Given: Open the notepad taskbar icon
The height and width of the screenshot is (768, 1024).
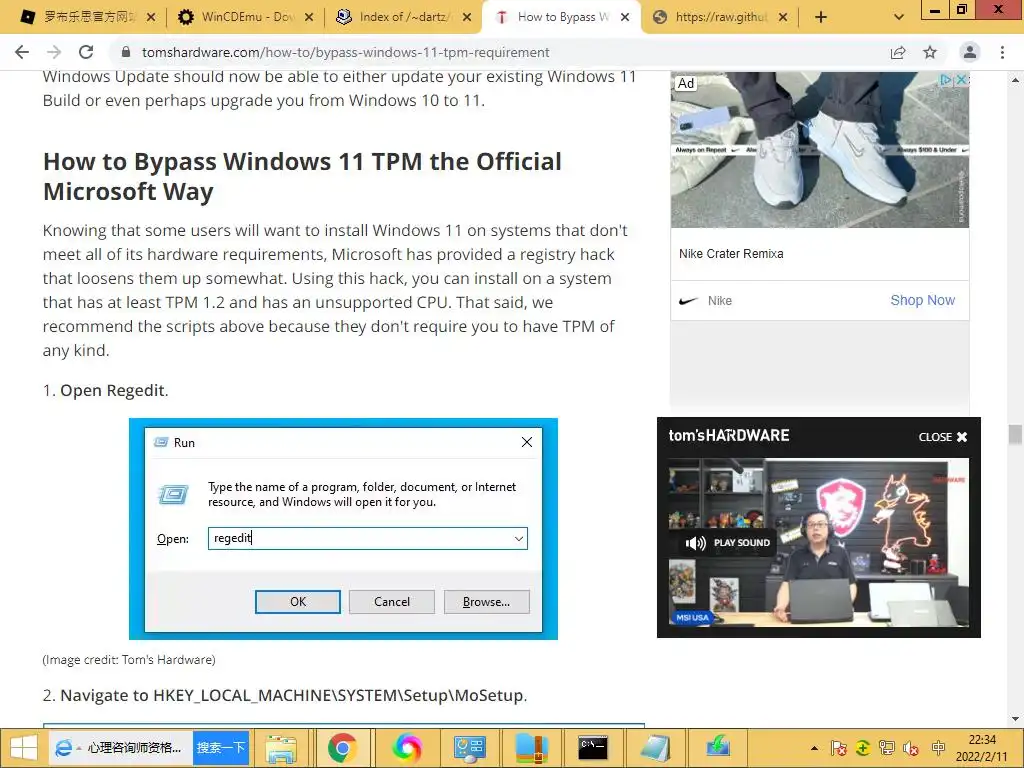Looking at the screenshot, I should [x=655, y=748].
